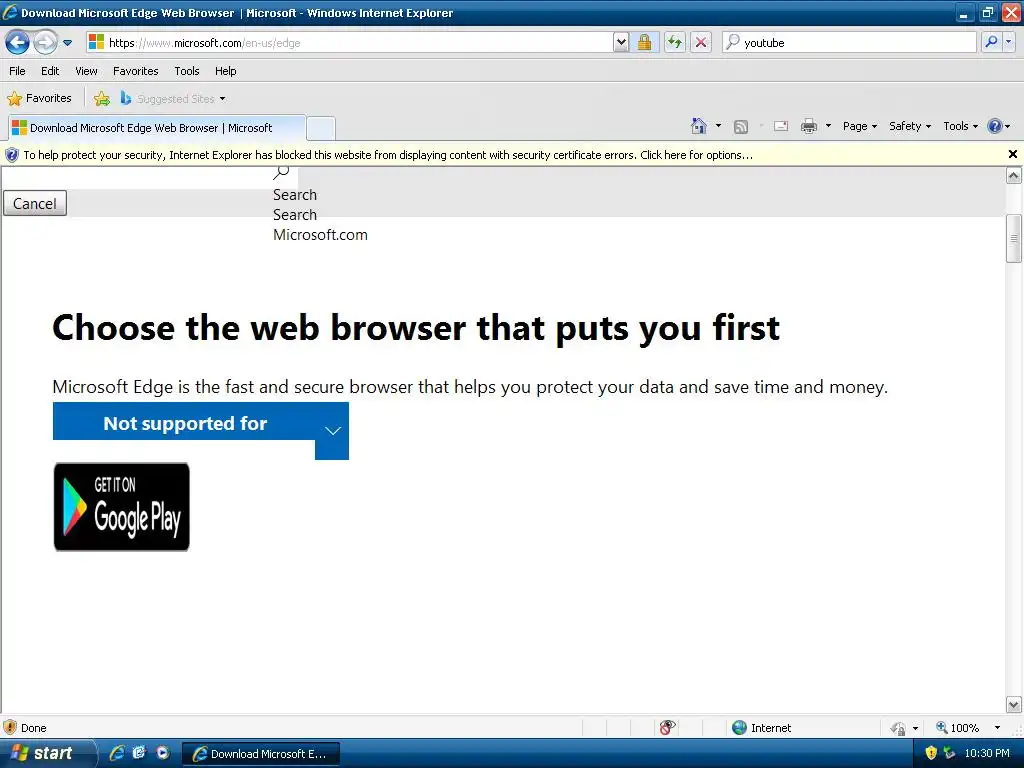This screenshot has width=1024, height=768.
Task: Open the security settings status dropdown arrow
Action: point(916,728)
